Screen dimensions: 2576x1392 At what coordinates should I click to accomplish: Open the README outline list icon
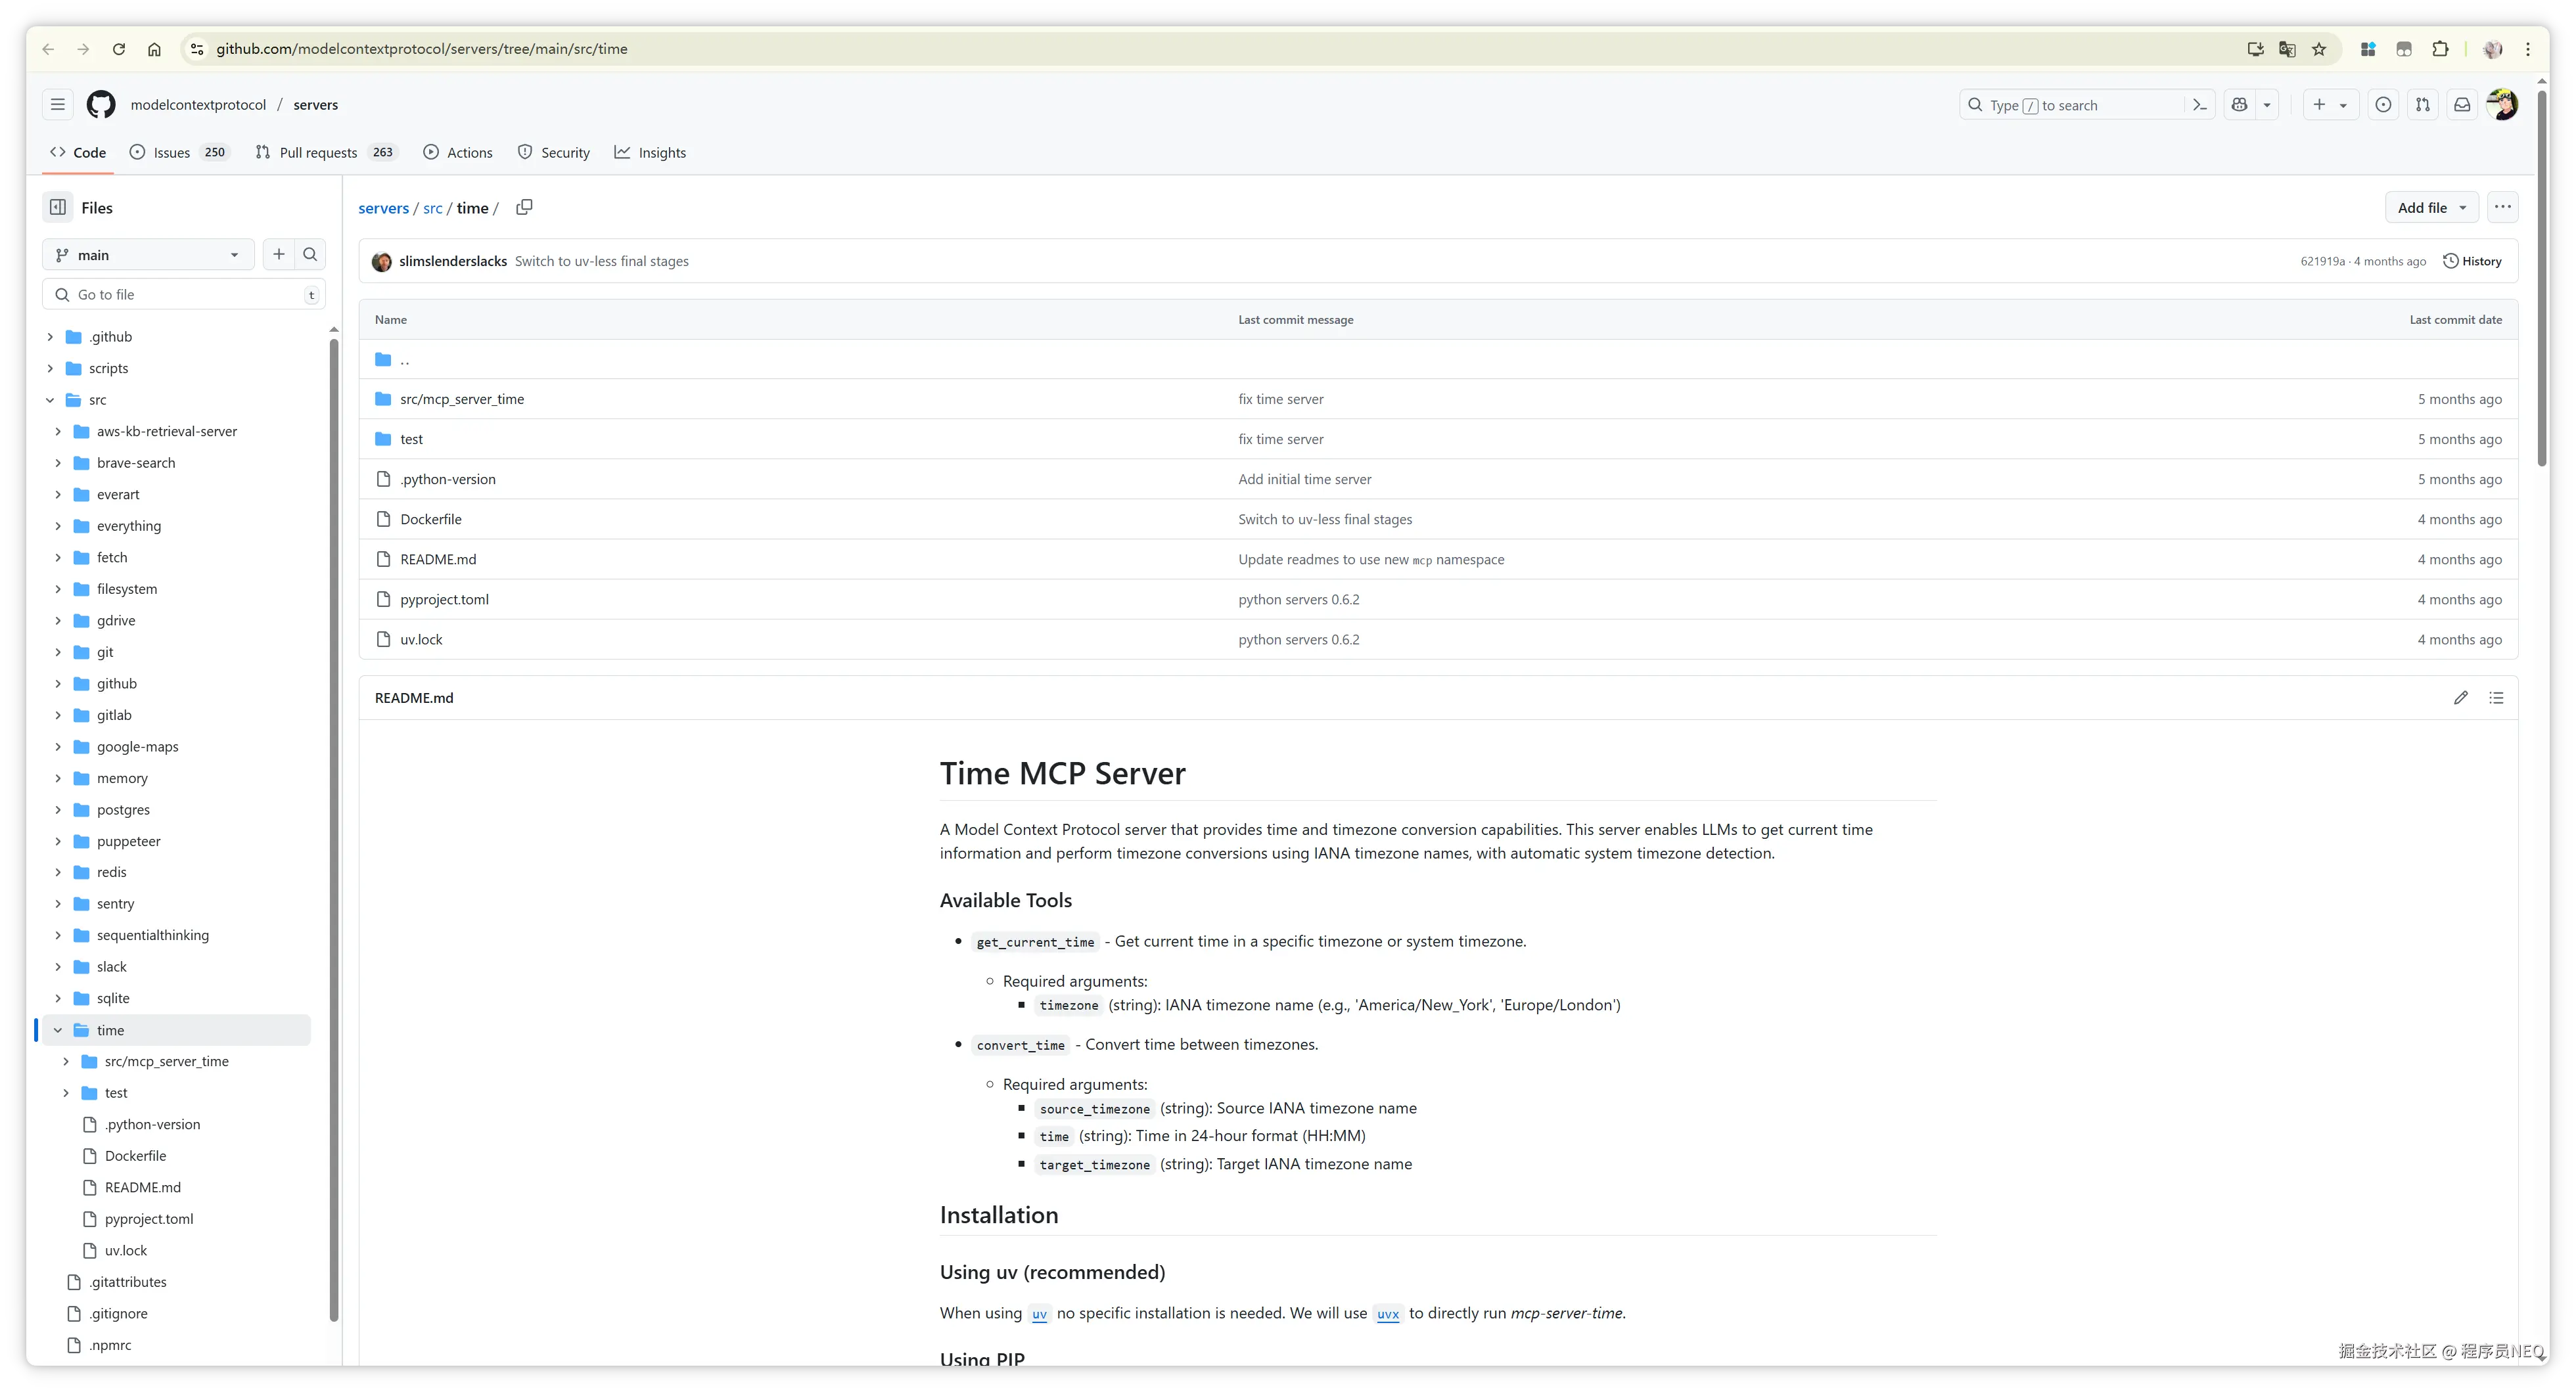click(2496, 698)
